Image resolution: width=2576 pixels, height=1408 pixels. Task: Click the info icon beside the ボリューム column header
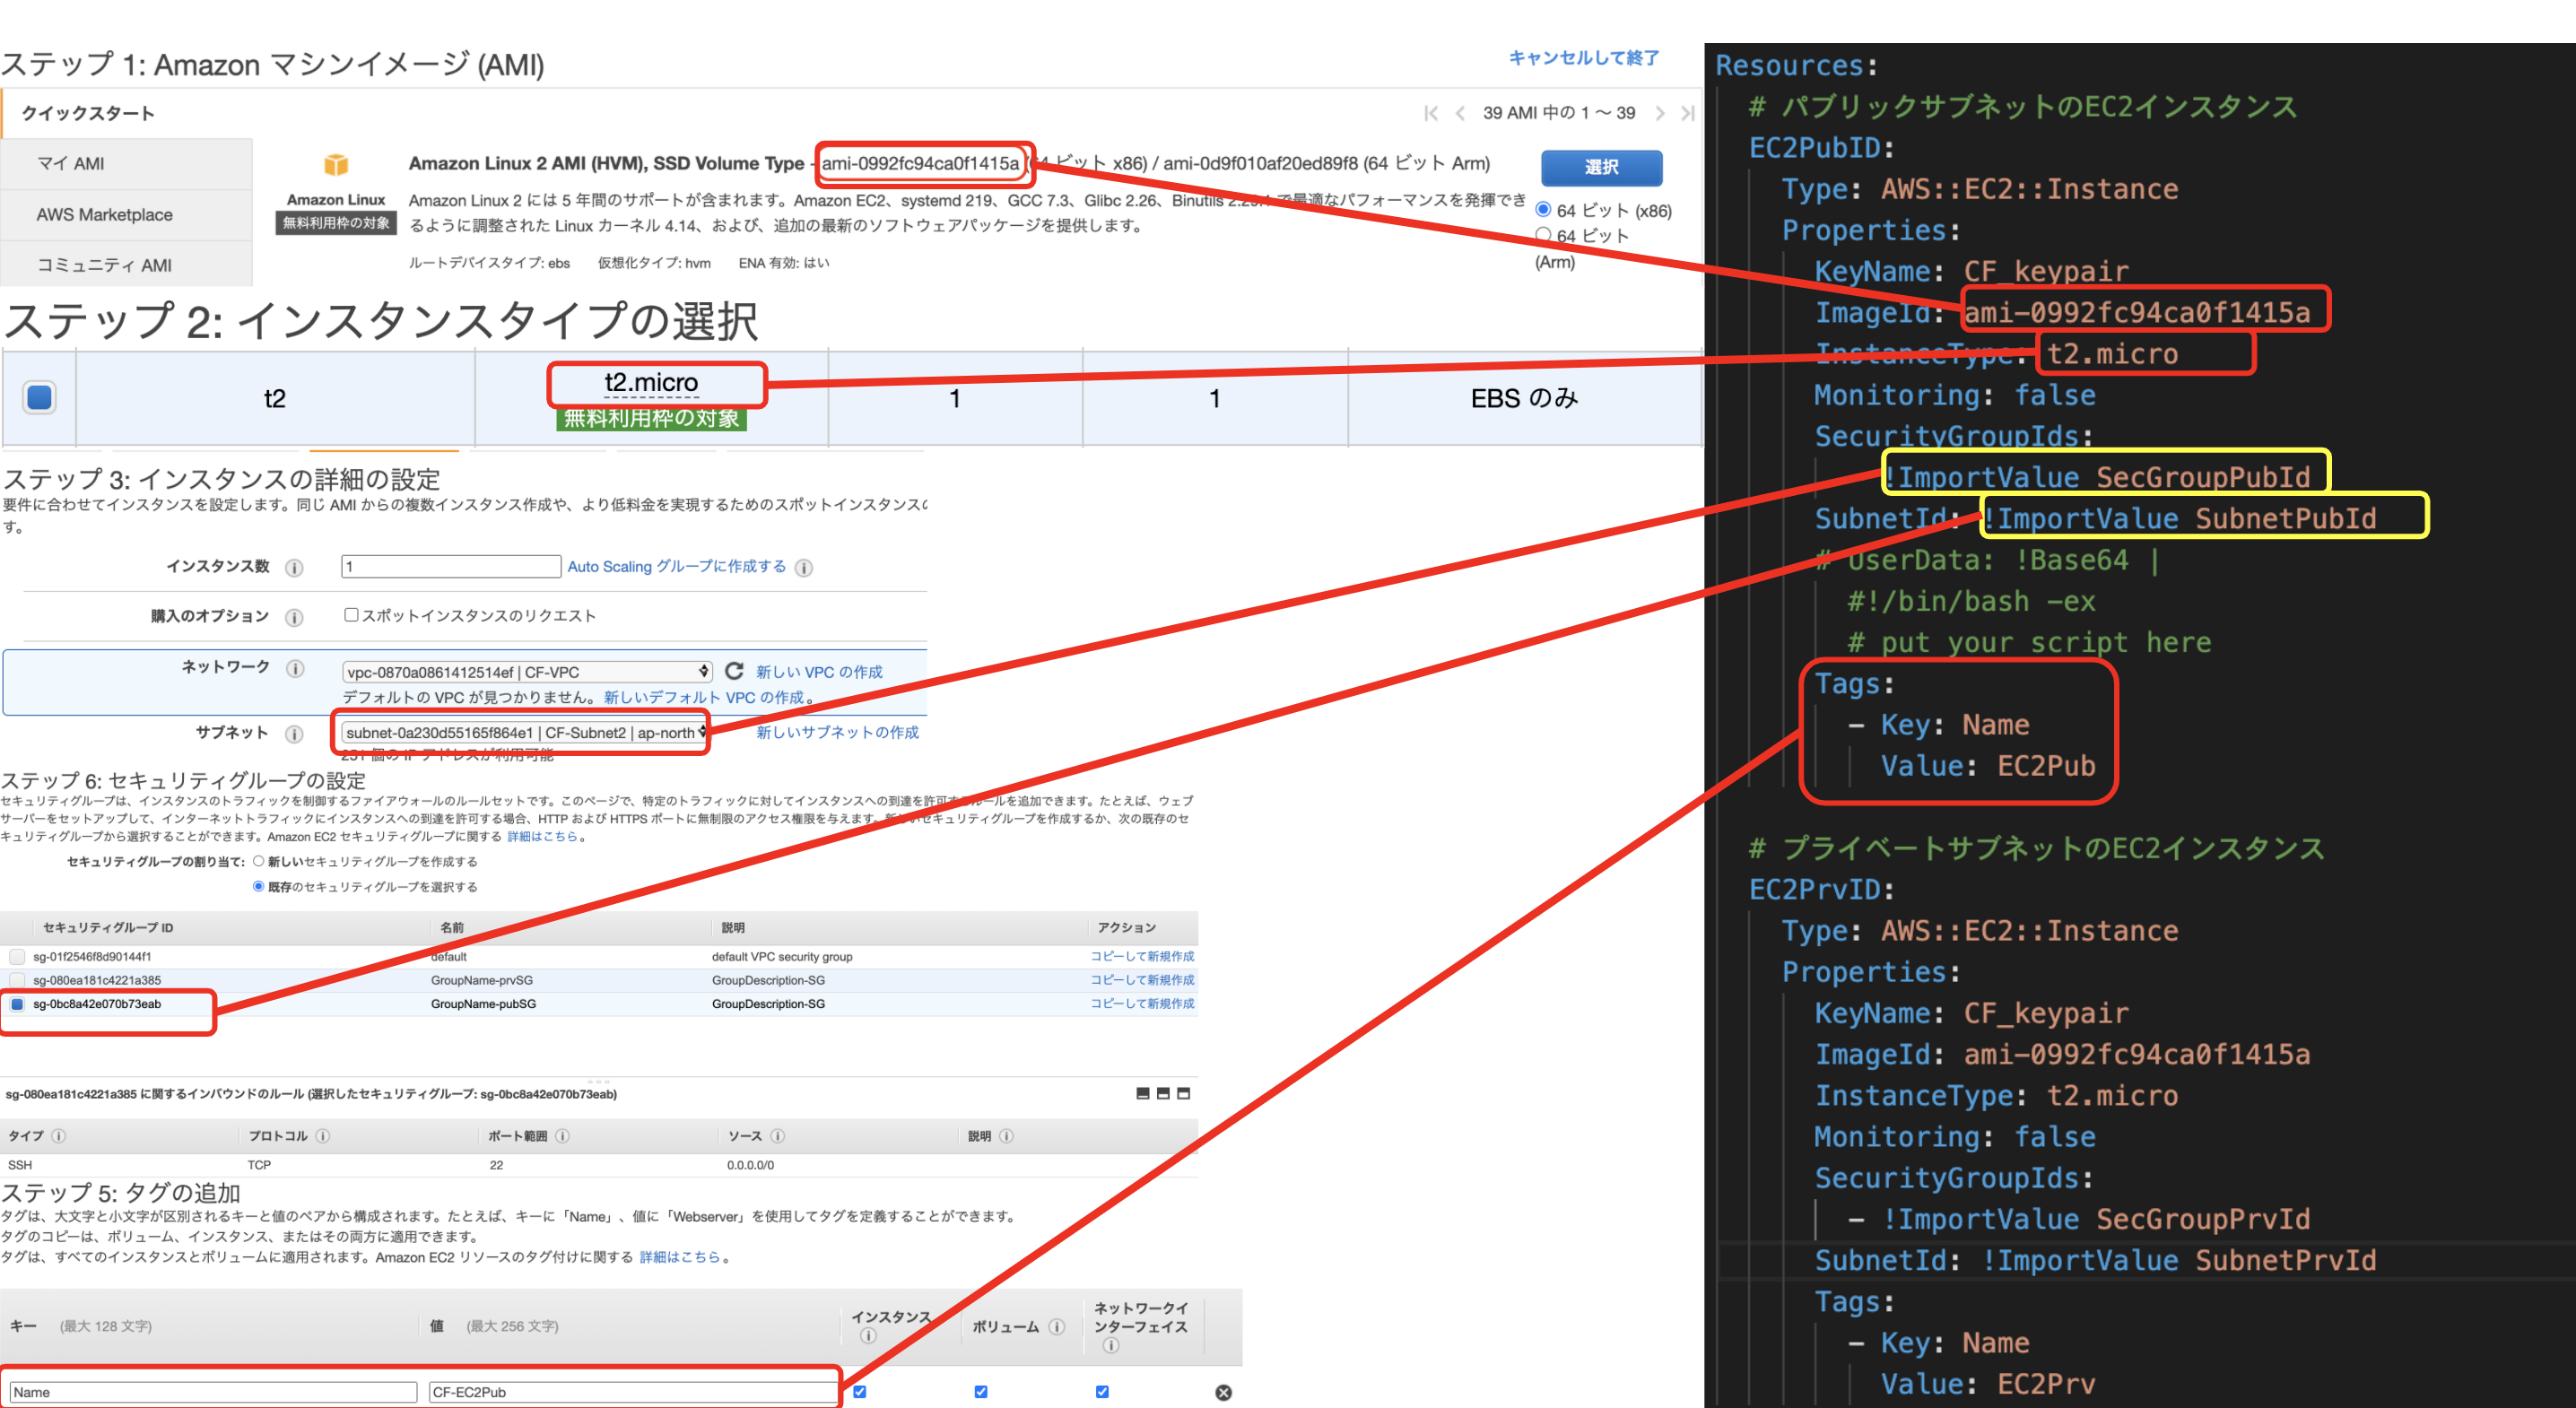pos(1057,1327)
